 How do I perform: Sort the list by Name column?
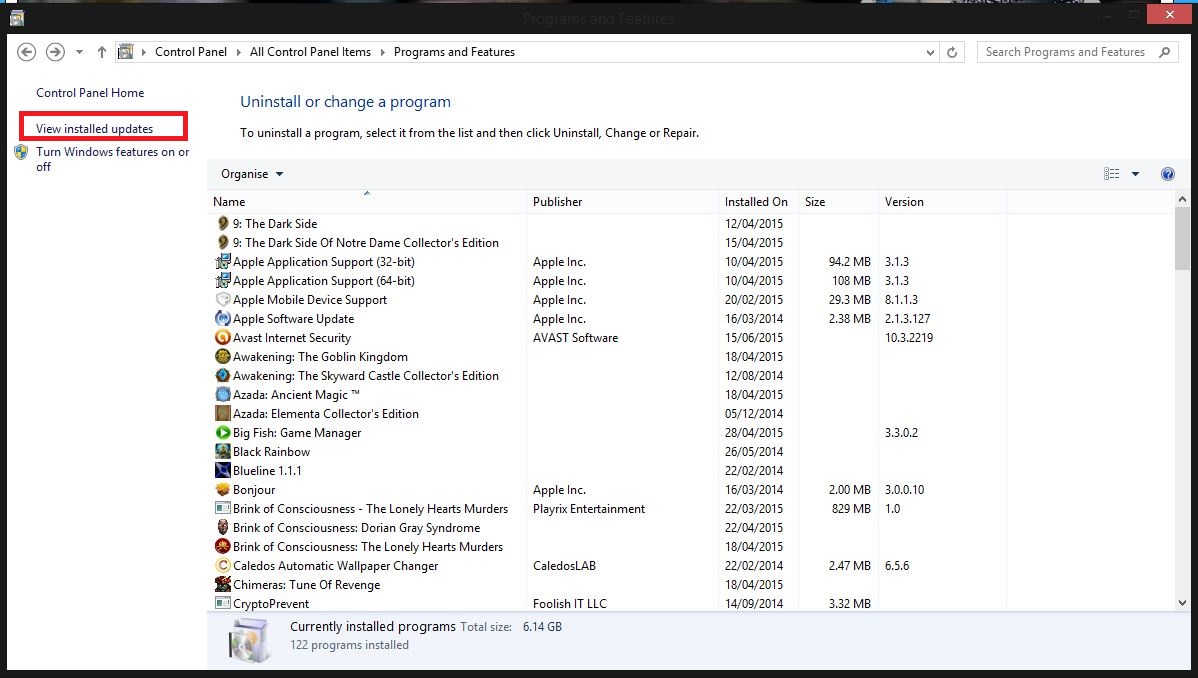click(x=368, y=202)
